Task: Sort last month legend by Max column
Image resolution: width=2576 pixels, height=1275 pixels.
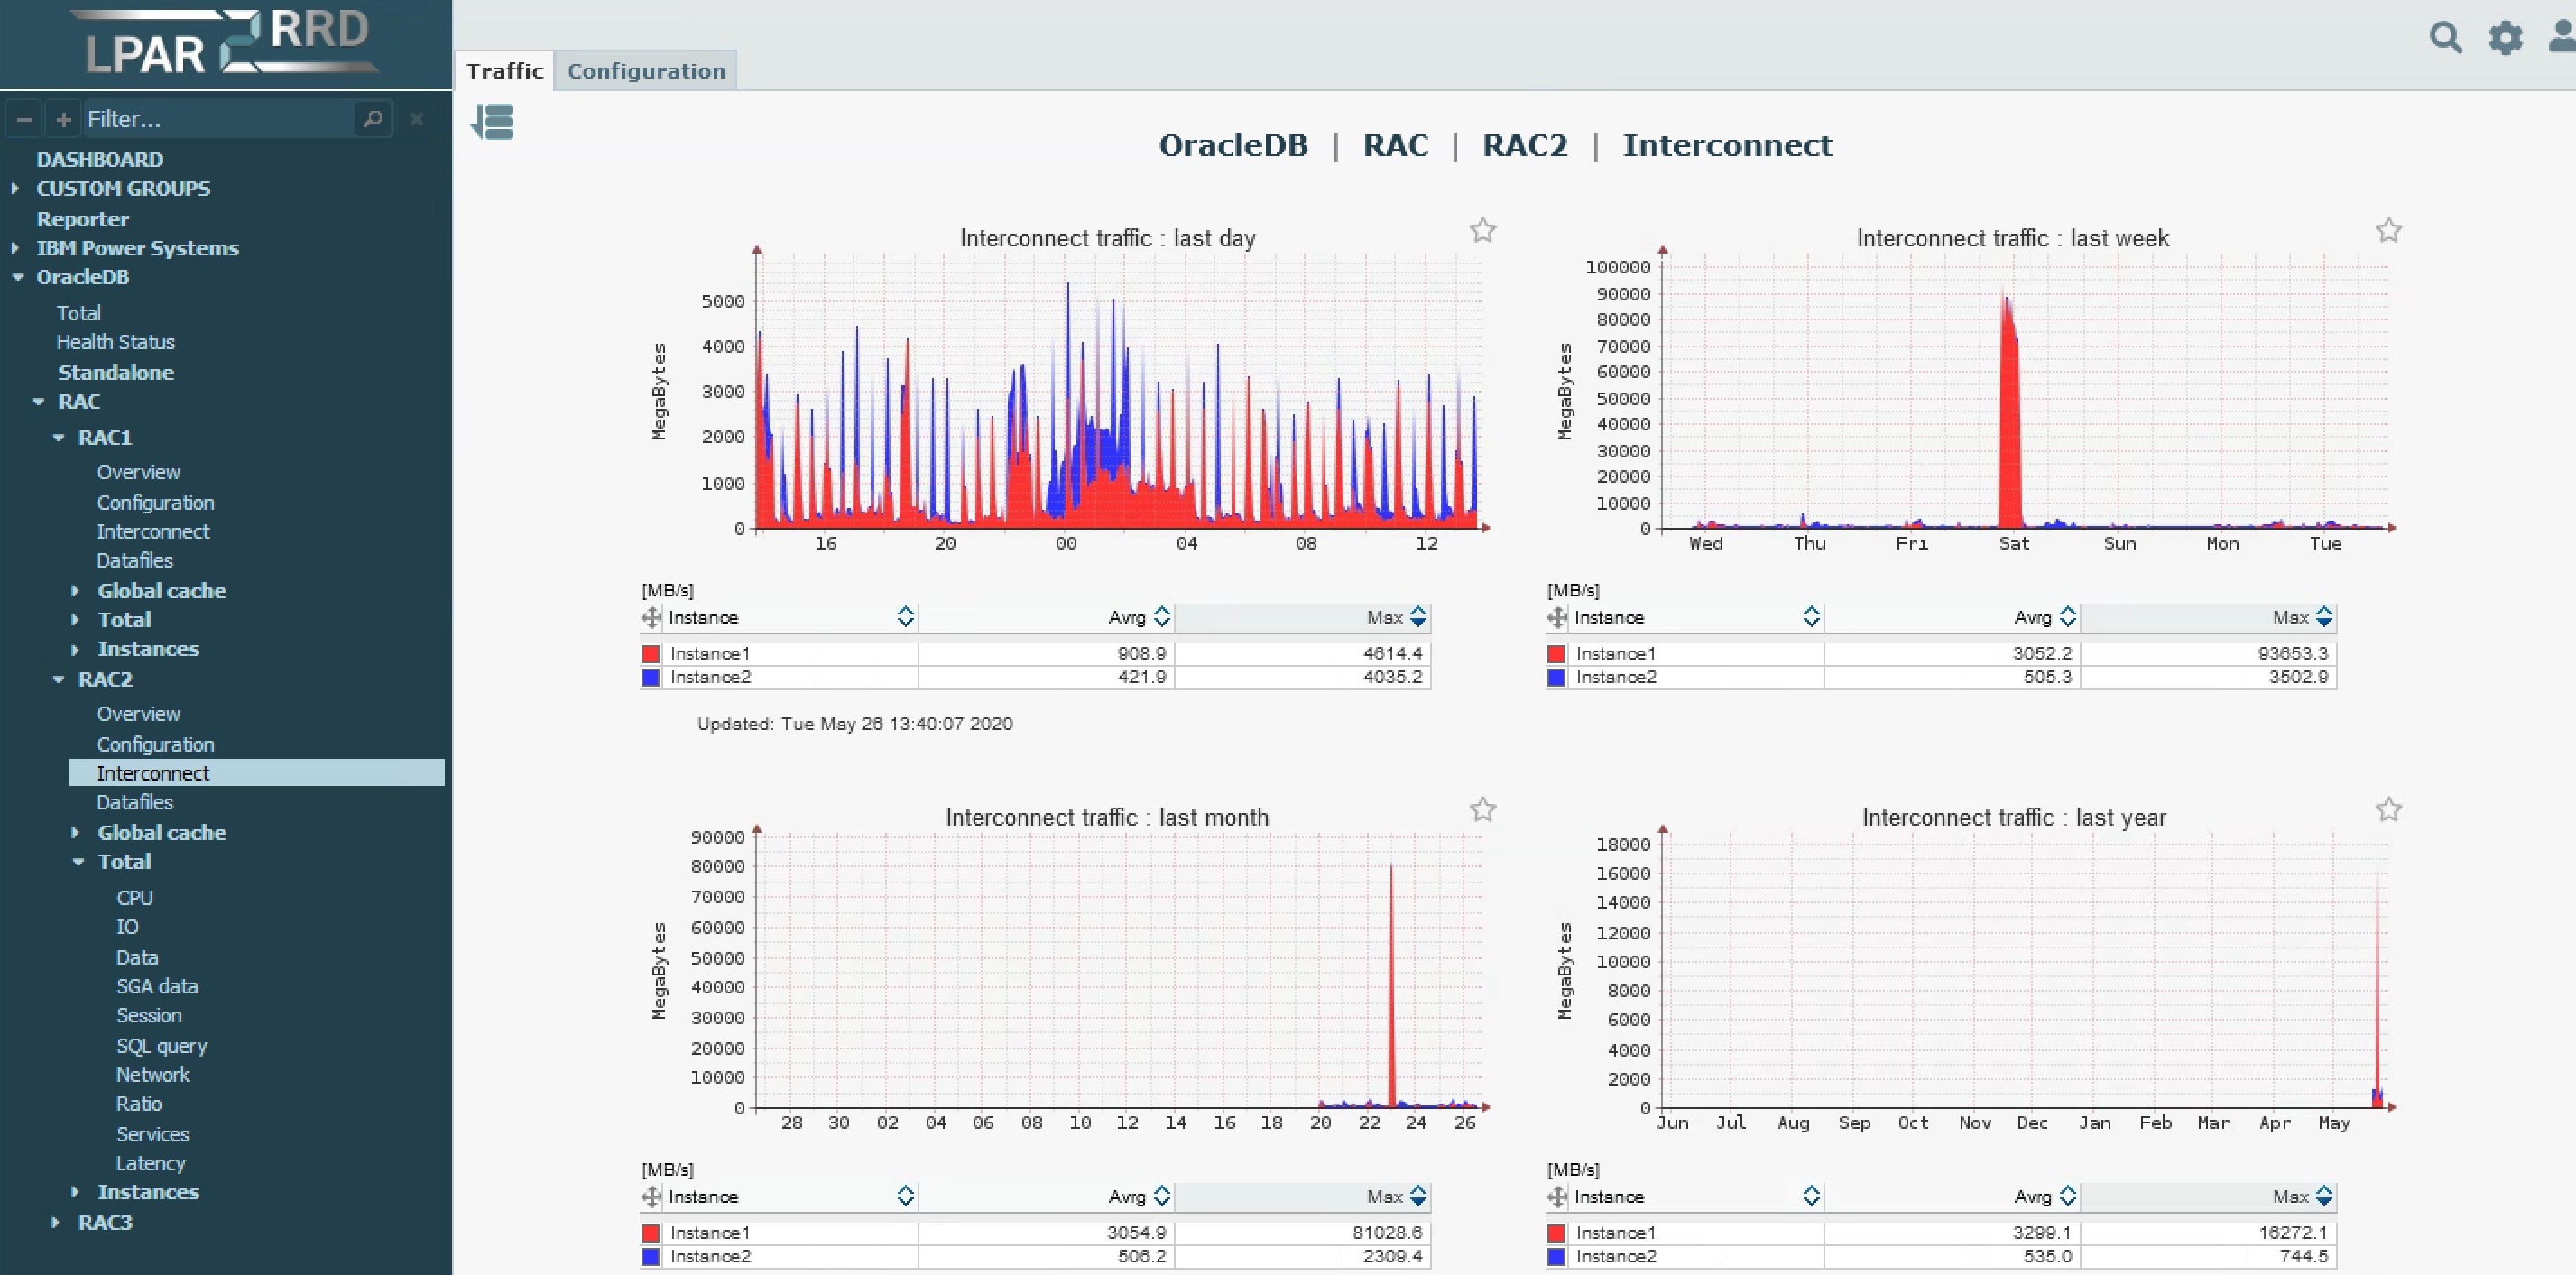Action: (1418, 1196)
